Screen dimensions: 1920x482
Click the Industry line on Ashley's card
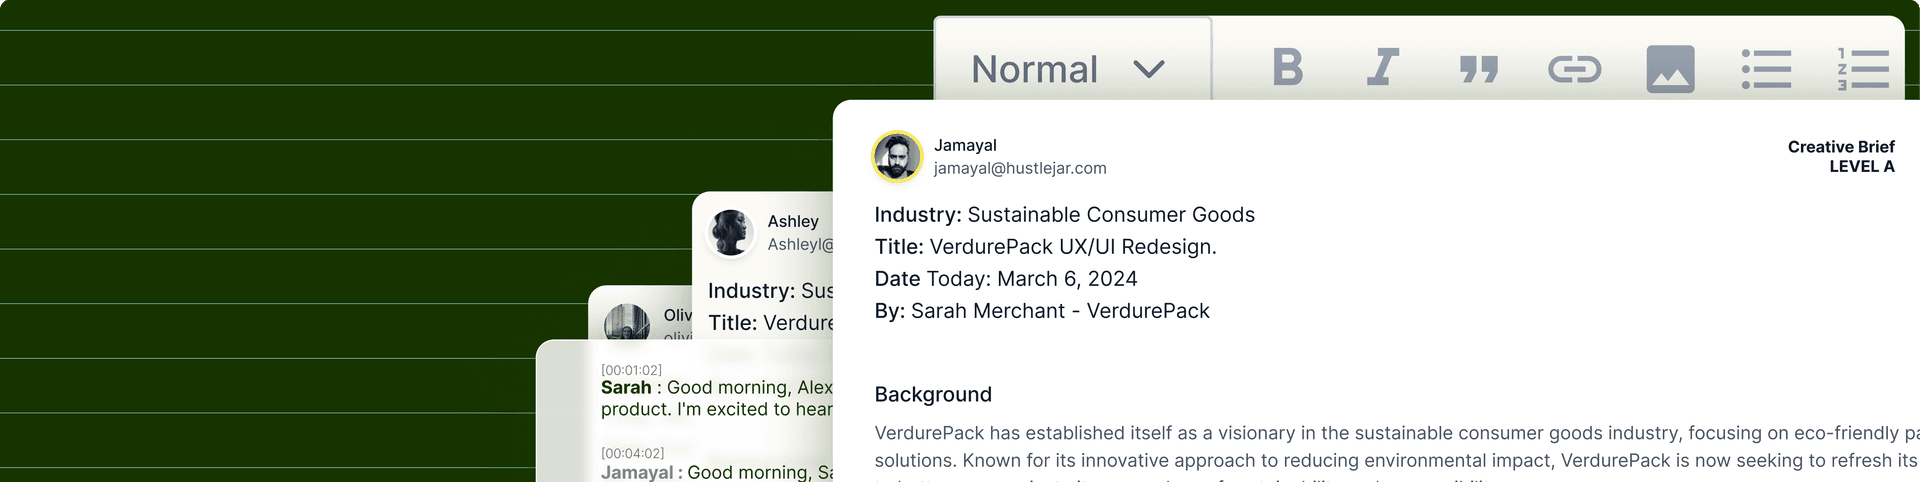click(770, 290)
